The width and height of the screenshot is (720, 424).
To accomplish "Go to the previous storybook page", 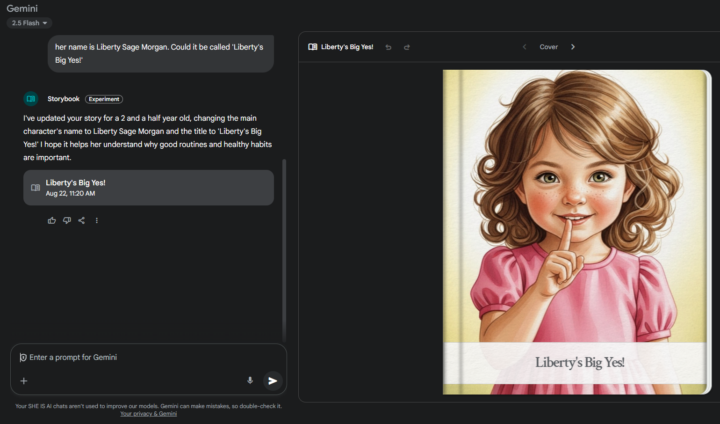I will [x=524, y=47].
